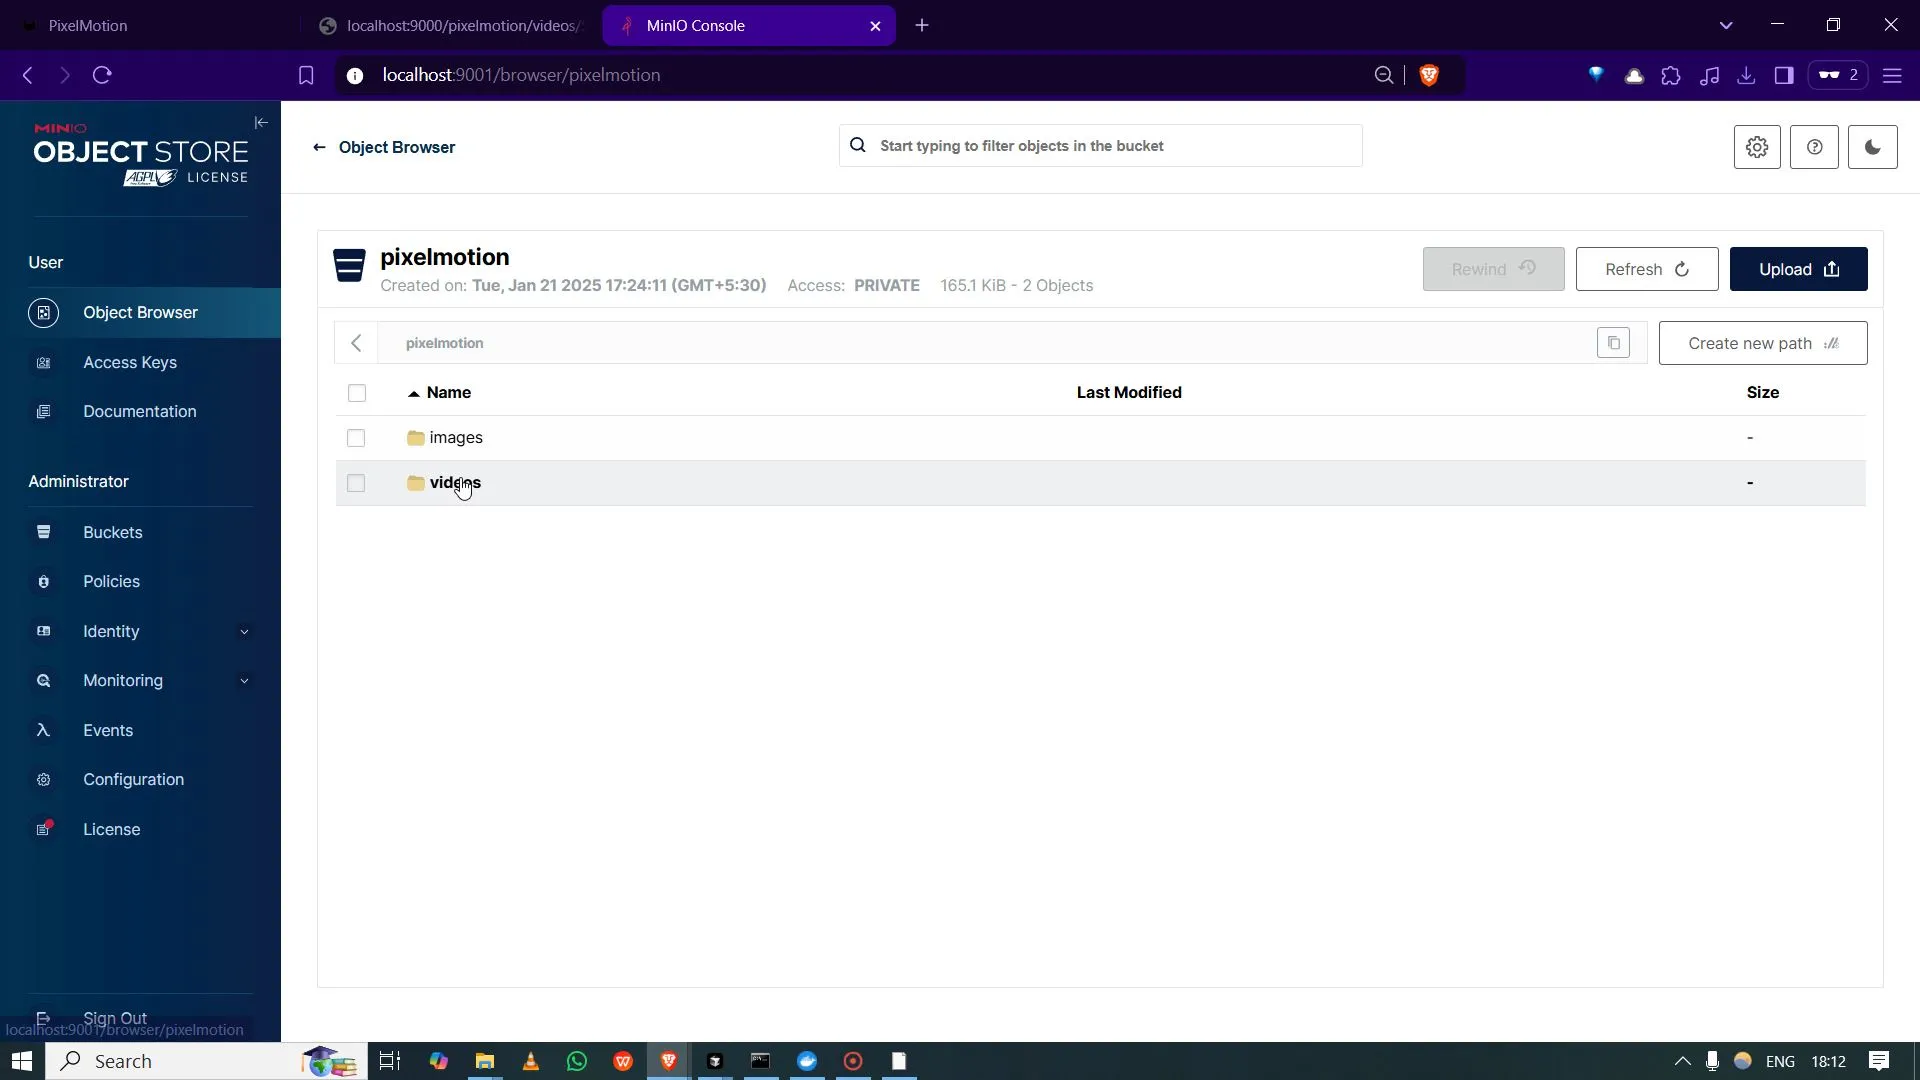Focus the filter objects search field
The height and width of the screenshot is (1080, 1920).
(x=1100, y=146)
